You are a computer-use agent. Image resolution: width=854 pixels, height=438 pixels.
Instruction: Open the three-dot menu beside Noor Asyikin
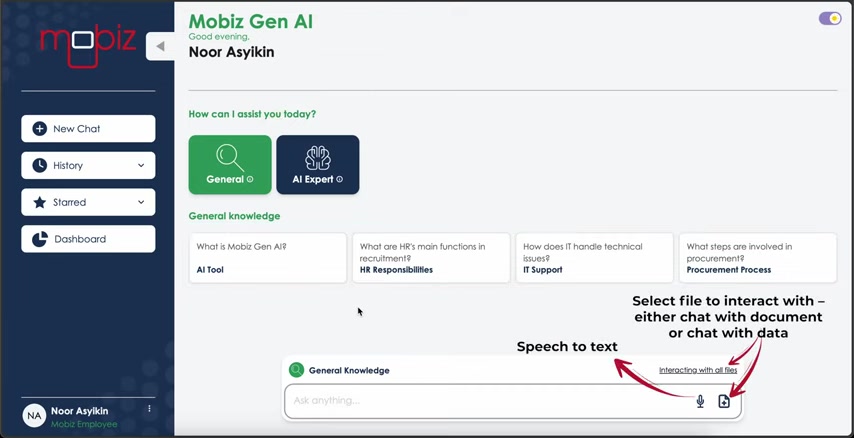click(x=149, y=409)
